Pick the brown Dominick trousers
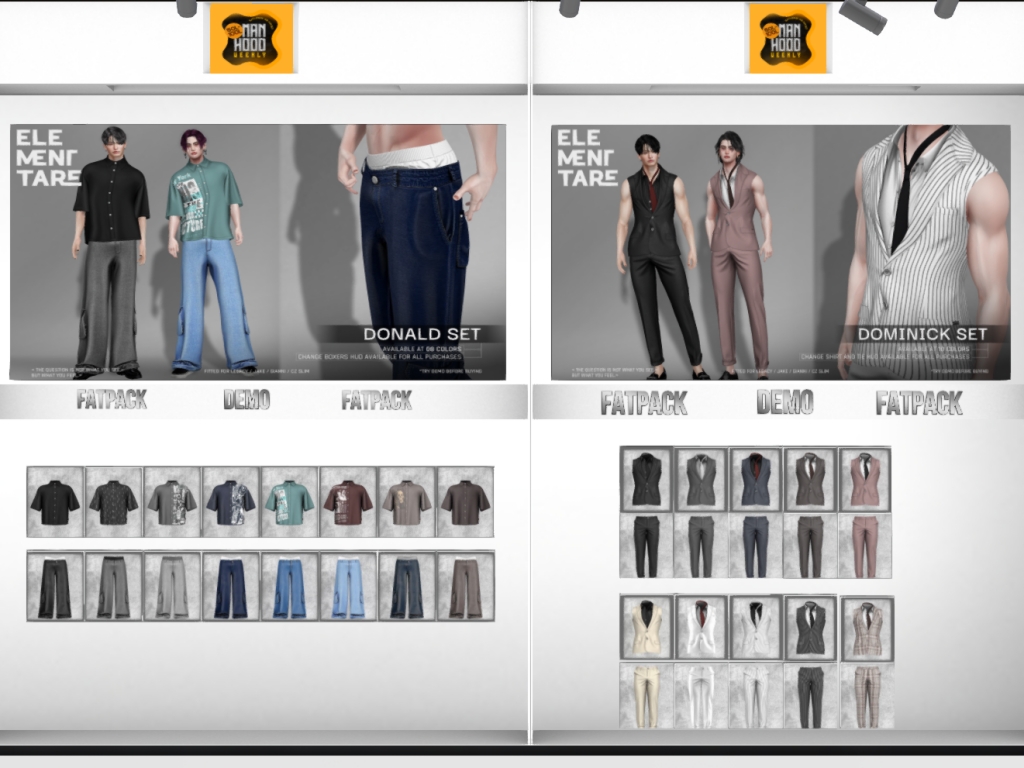This screenshot has height=768, width=1024. 810,546
